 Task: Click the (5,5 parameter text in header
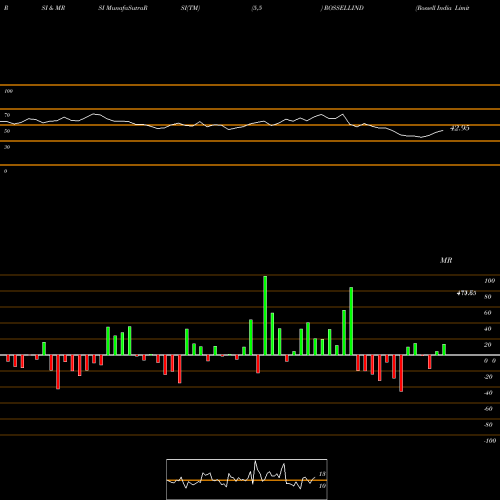pos(257,8)
